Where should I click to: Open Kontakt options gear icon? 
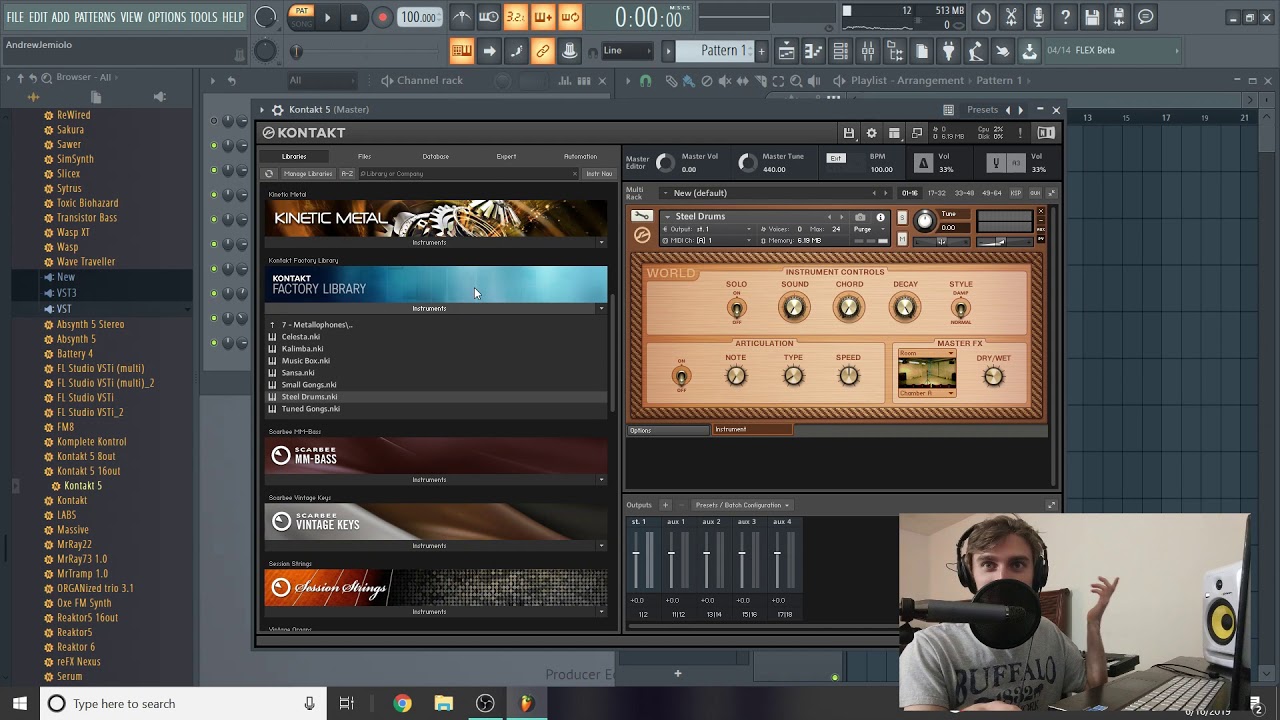[871, 133]
